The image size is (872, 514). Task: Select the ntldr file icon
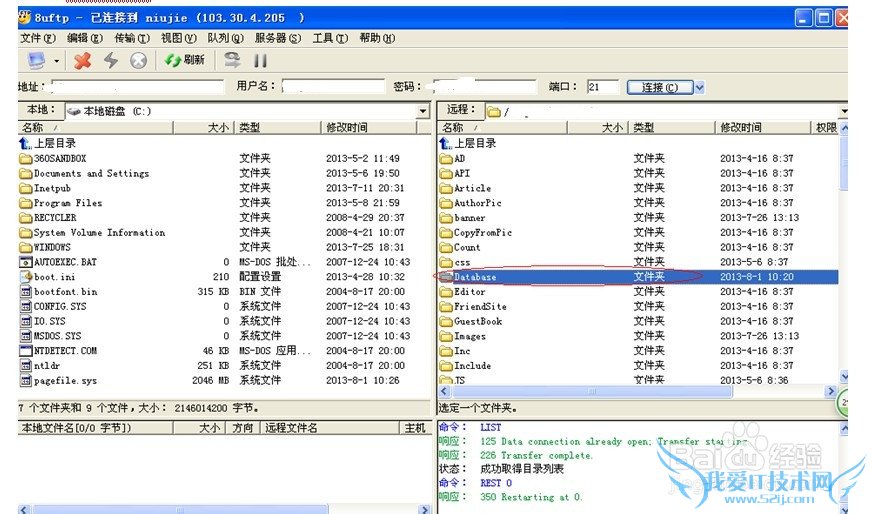[26, 365]
